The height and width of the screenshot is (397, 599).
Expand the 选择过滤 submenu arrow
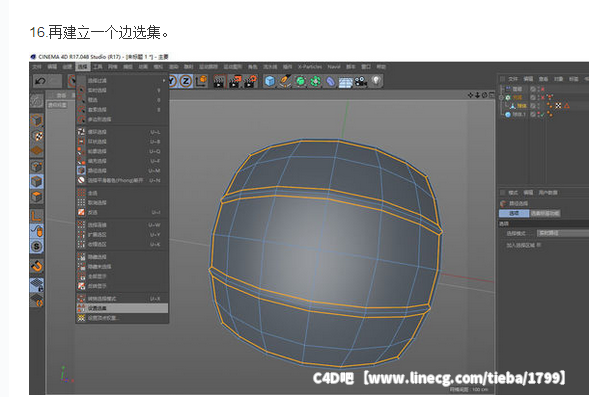pyautogui.click(x=164, y=81)
